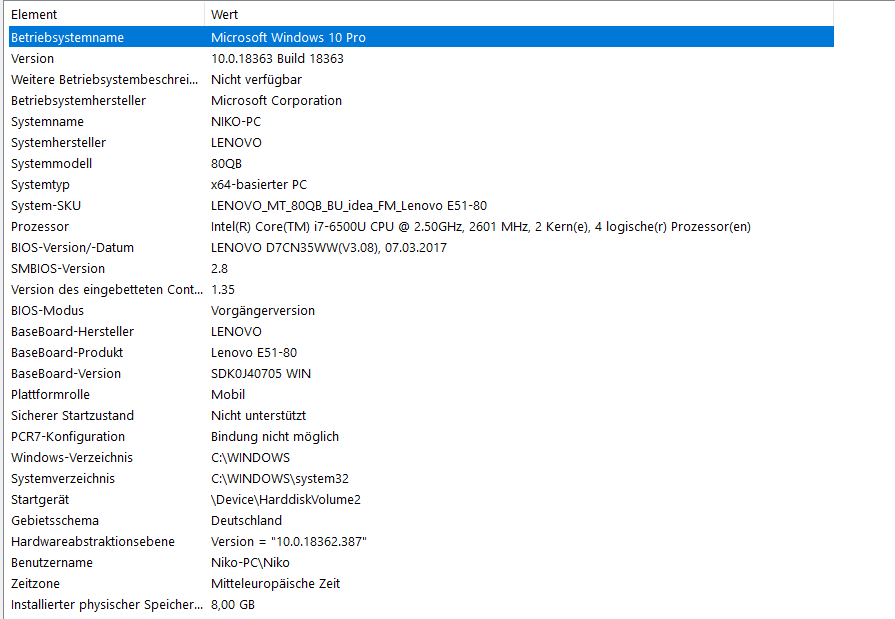Select the System-SKU row

[x=421, y=206]
